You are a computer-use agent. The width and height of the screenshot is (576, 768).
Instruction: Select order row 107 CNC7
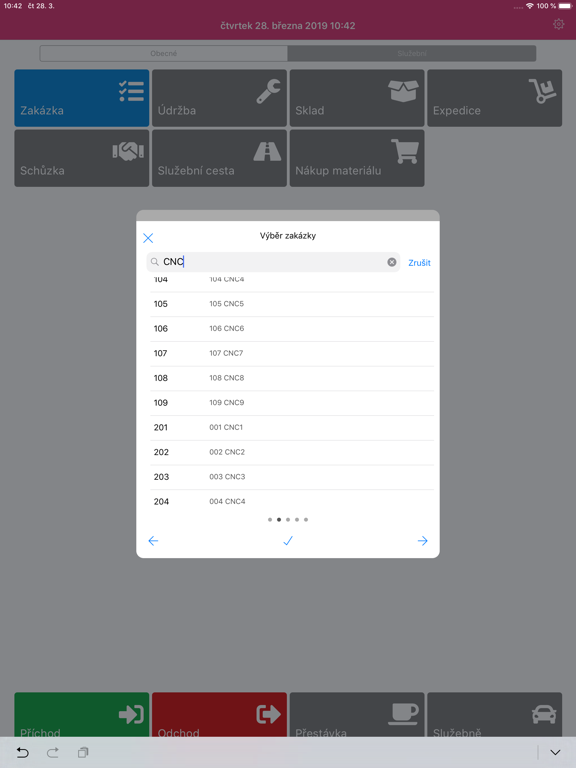pyautogui.click(x=292, y=354)
